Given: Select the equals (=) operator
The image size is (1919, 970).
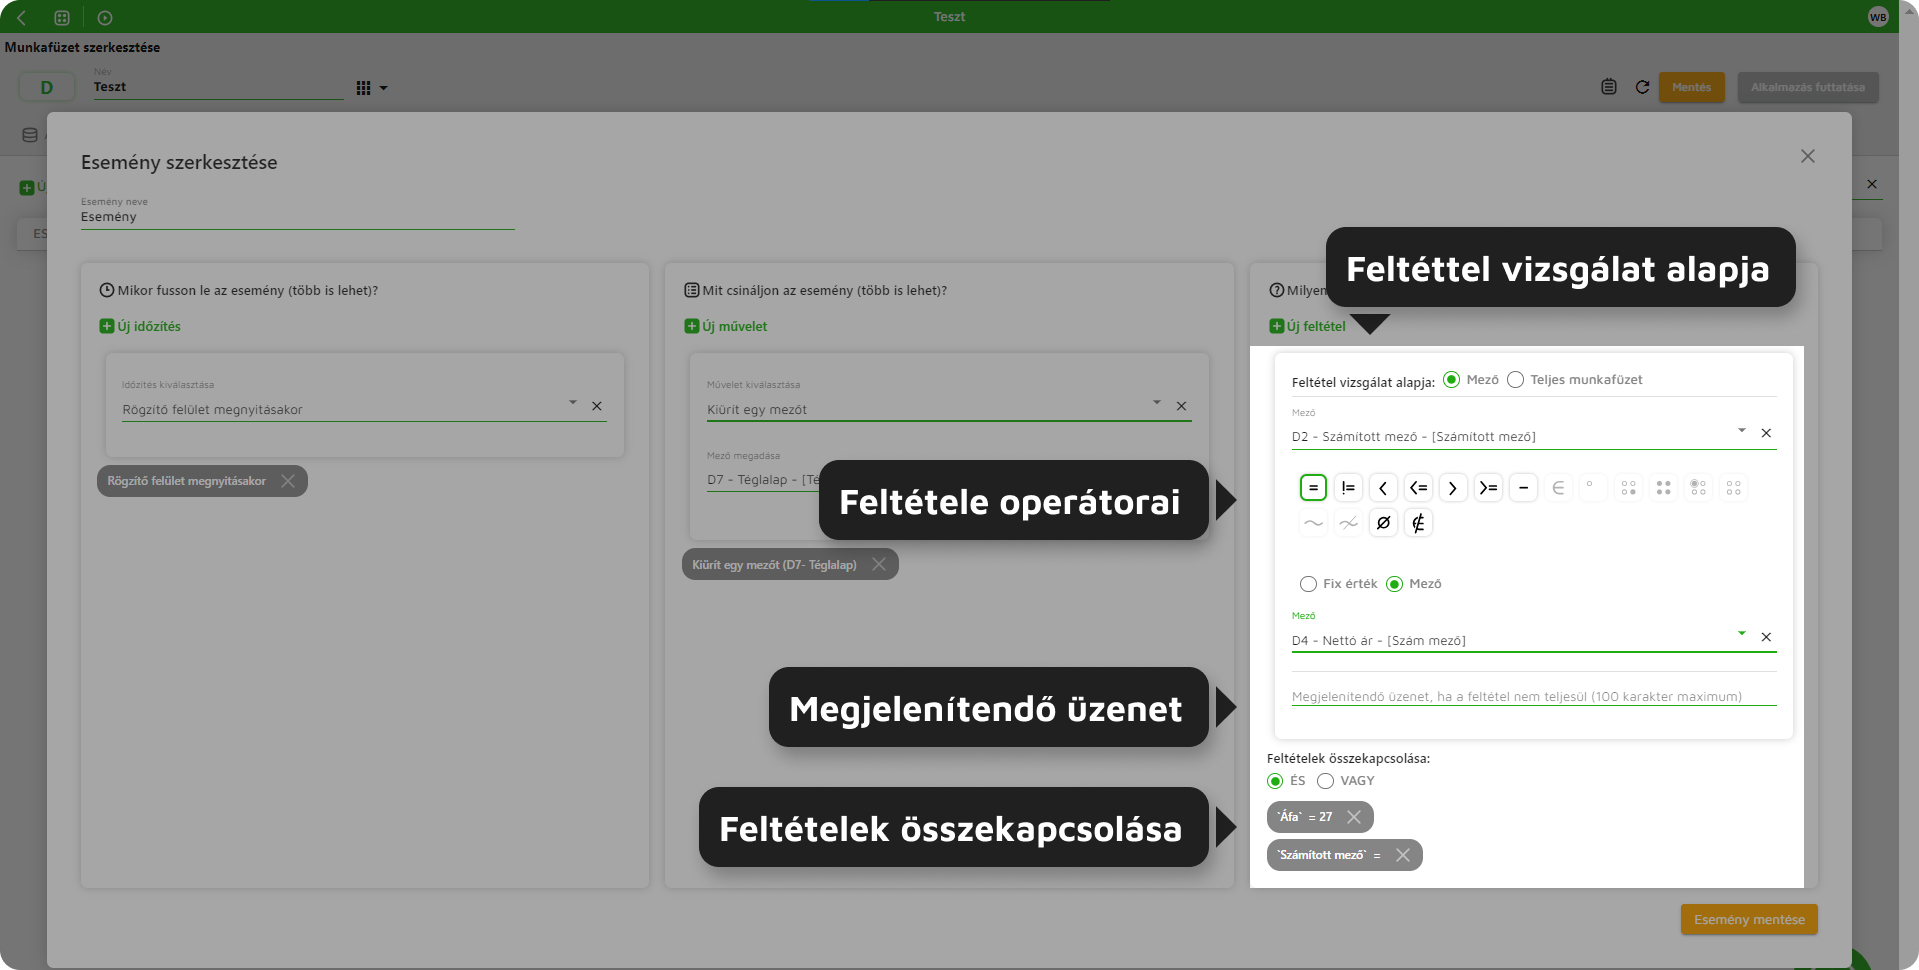Looking at the screenshot, I should pos(1313,488).
